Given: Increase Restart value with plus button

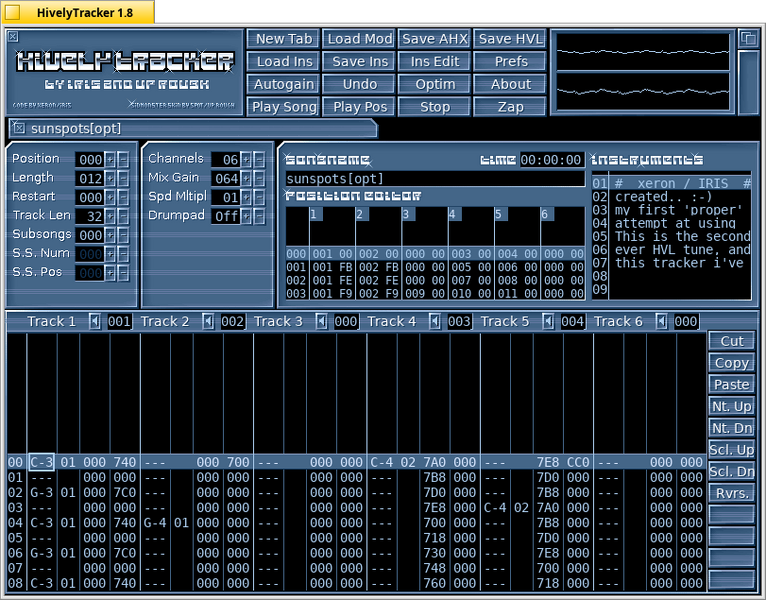Looking at the screenshot, I should coord(110,197).
